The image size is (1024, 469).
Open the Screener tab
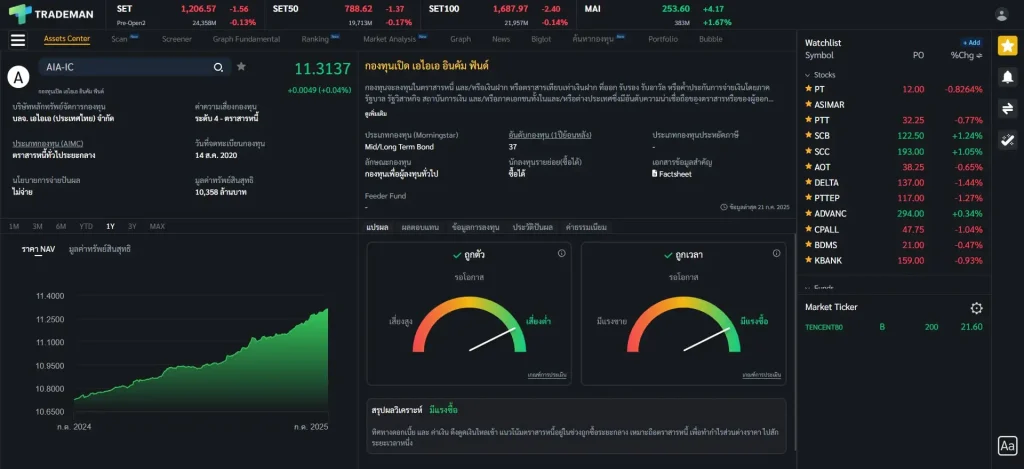177,39
